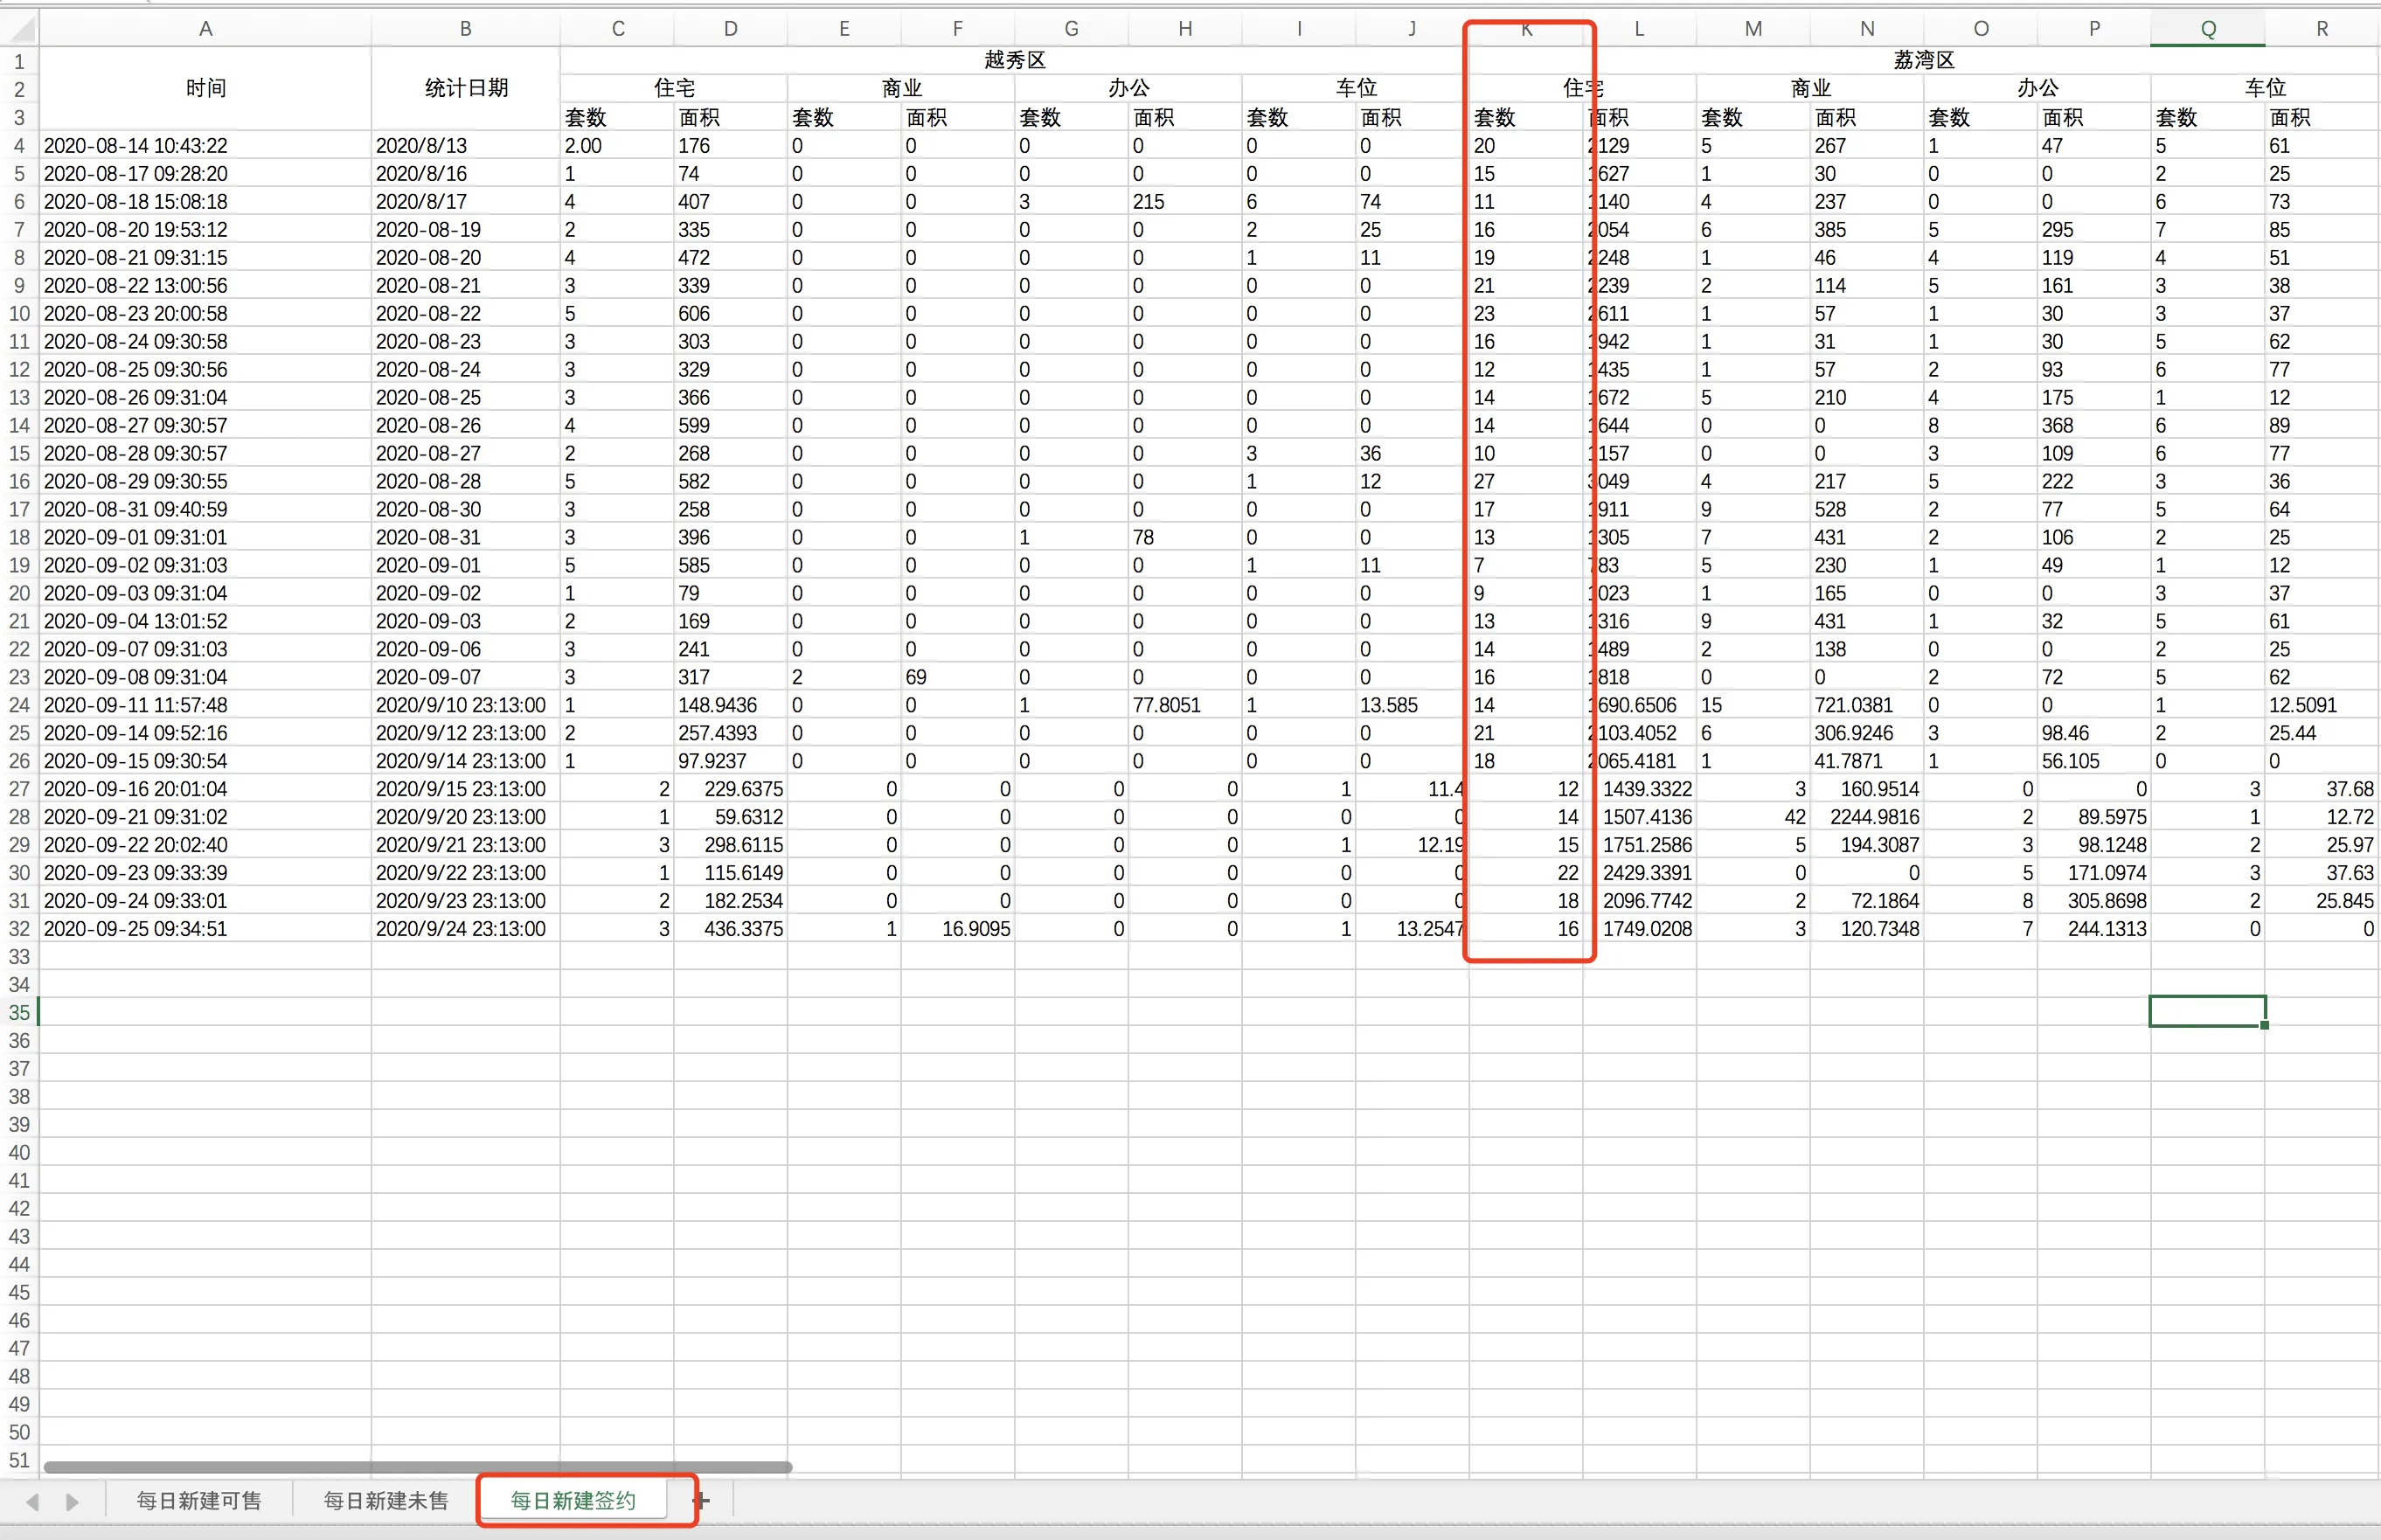The image size is (2381, 1540).
Task: Switch to the 每日新建可售 sheet tab
Action: pyautogui.click(x=199, y=1501)
